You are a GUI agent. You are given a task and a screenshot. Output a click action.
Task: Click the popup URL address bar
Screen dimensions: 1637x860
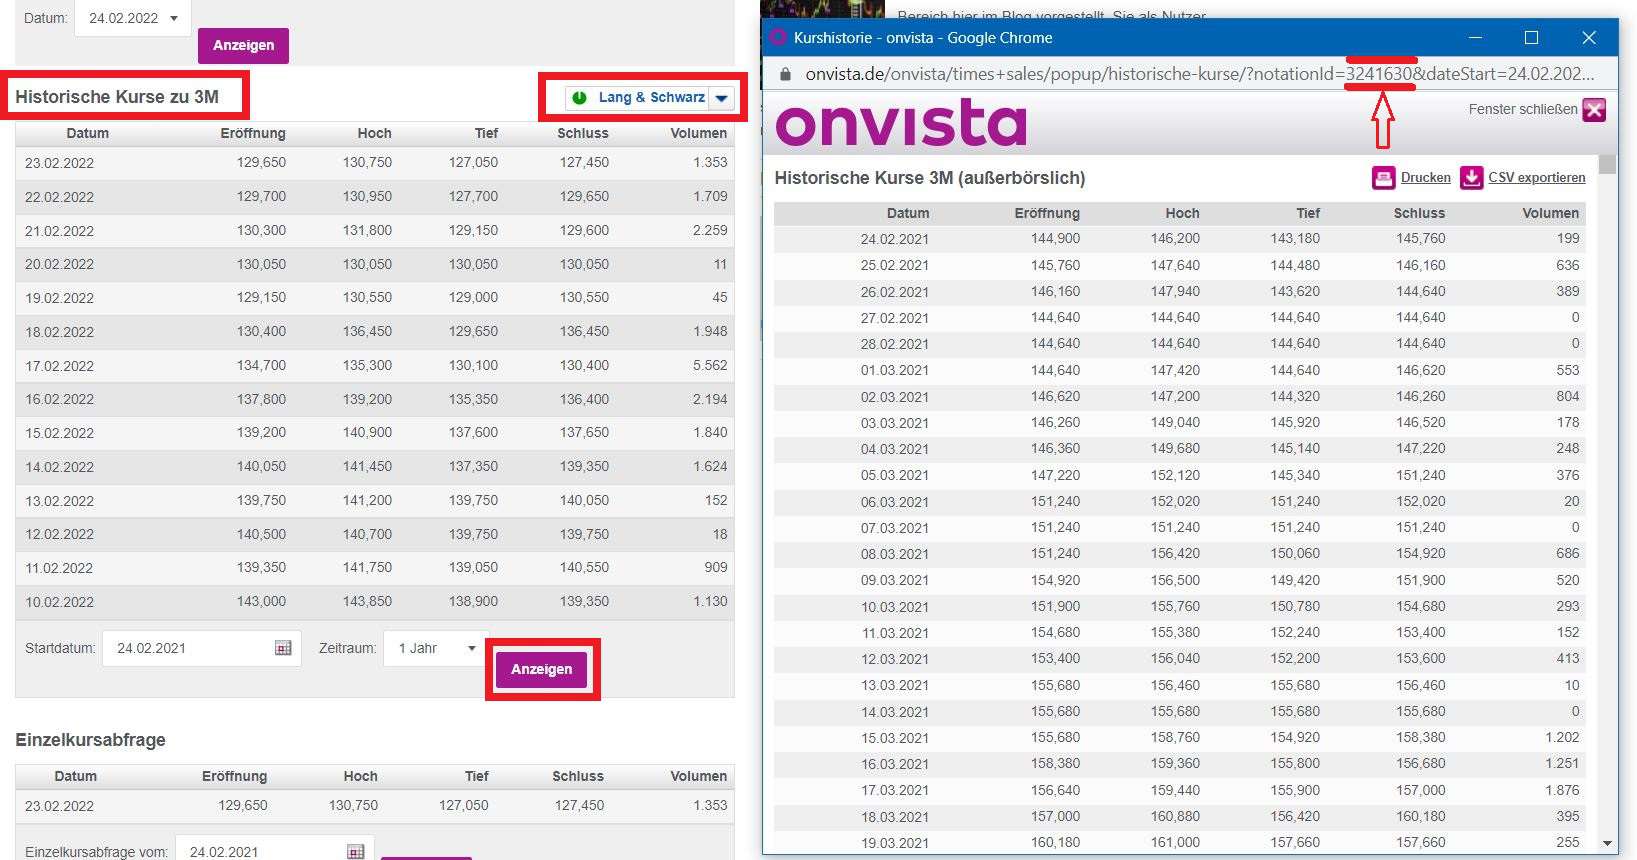[x=1200, y=74]
